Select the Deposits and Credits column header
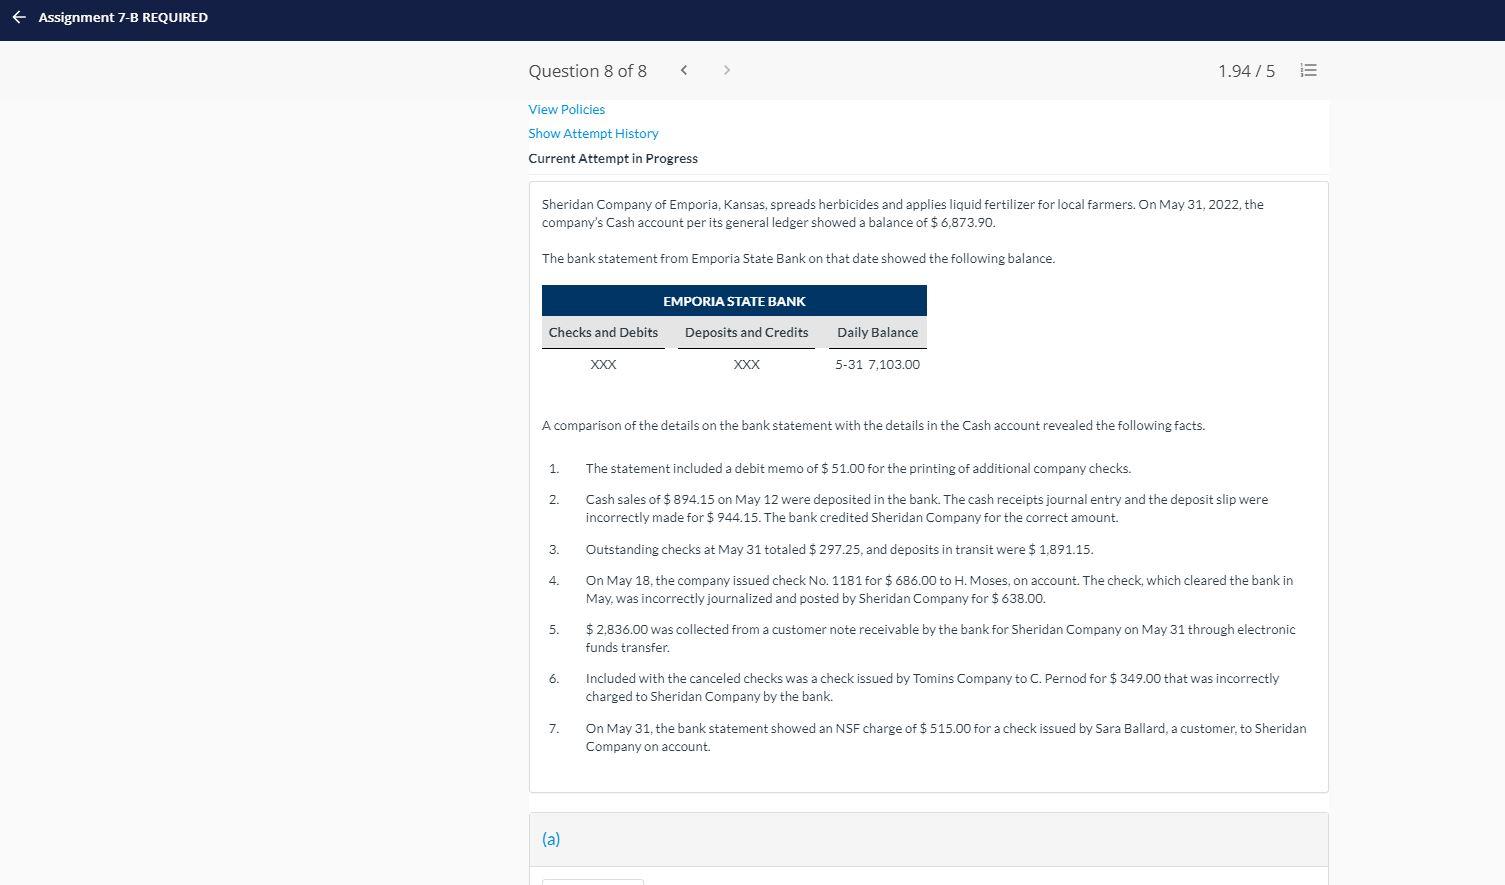This screenshot has height=885, width=1505. click(746, 332)
